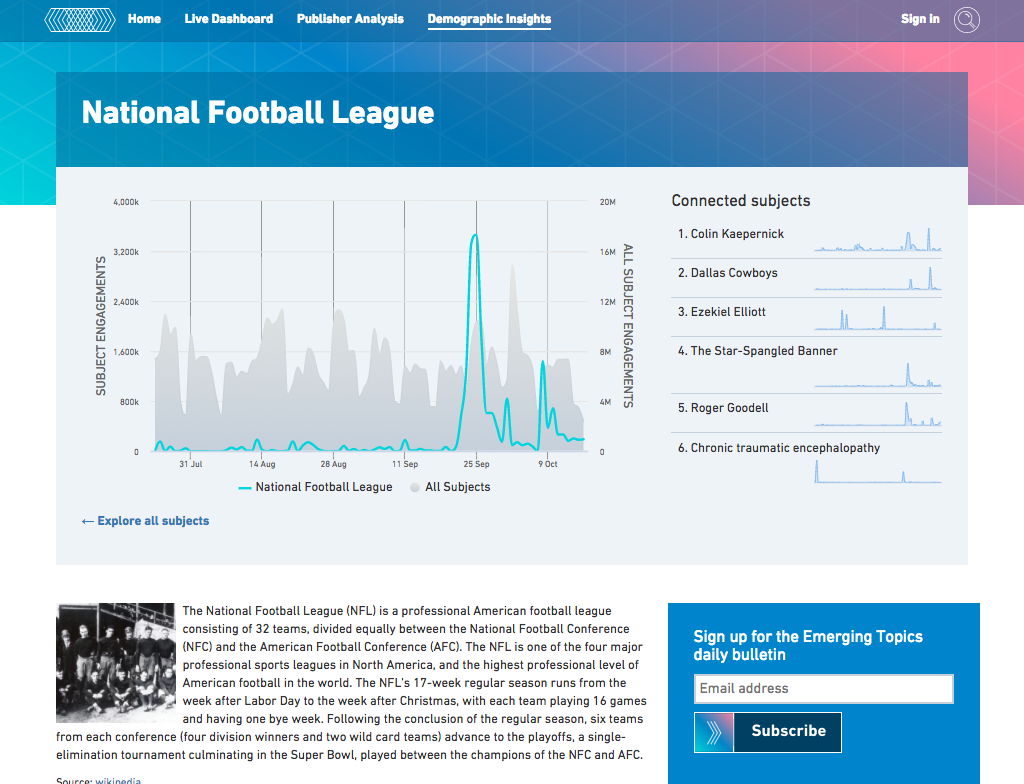
Task: Click the 28 Aug axis label
Action: [333, 465]
